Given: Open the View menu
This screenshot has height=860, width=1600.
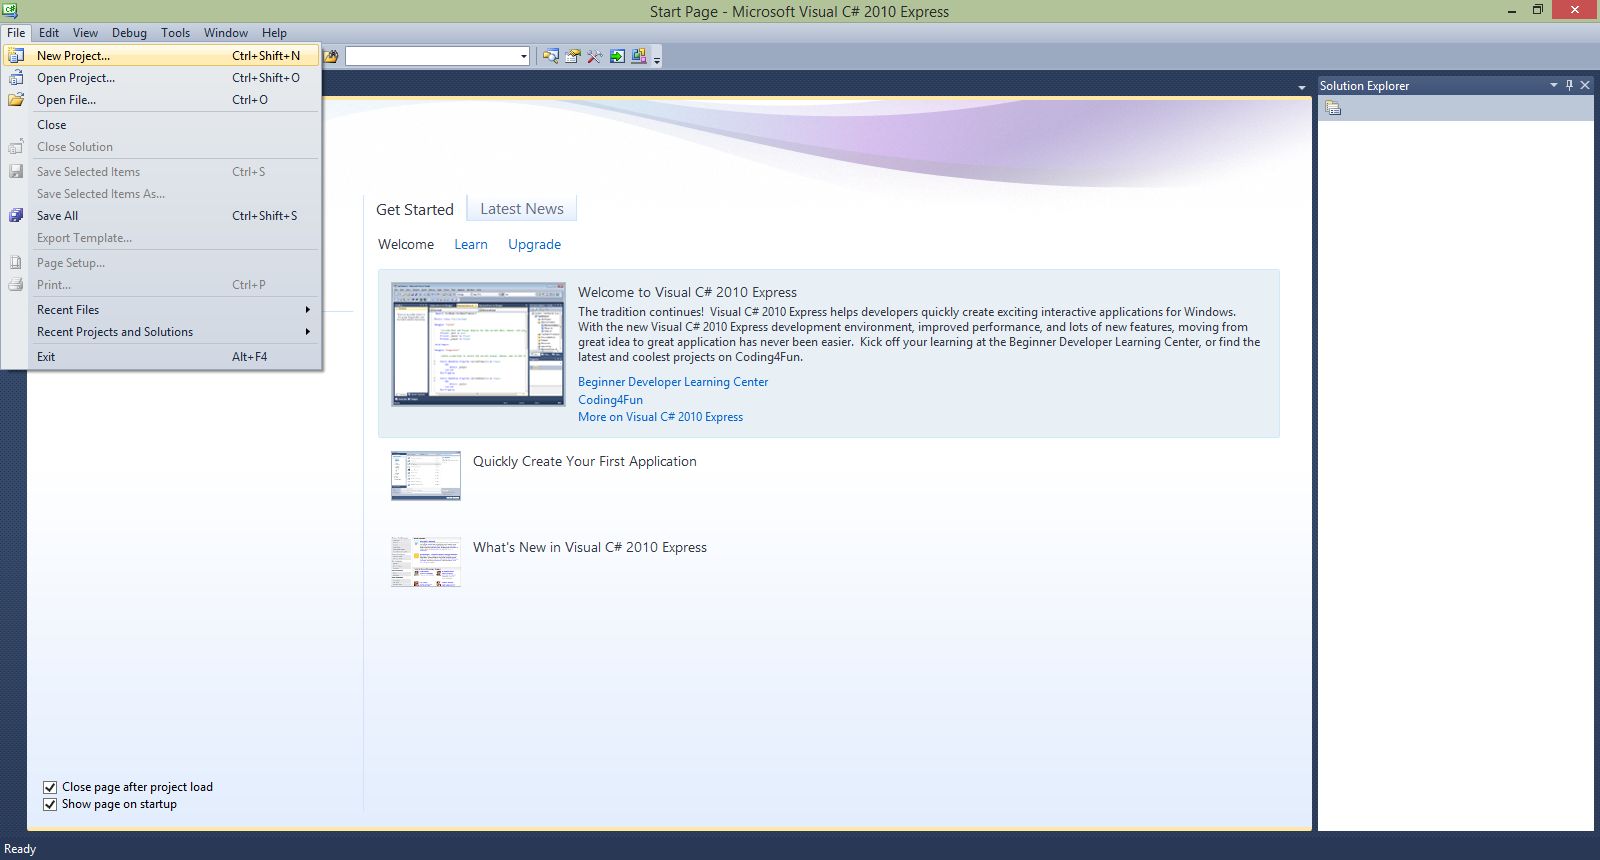Looking at the screenshot, I should (85, 33).
